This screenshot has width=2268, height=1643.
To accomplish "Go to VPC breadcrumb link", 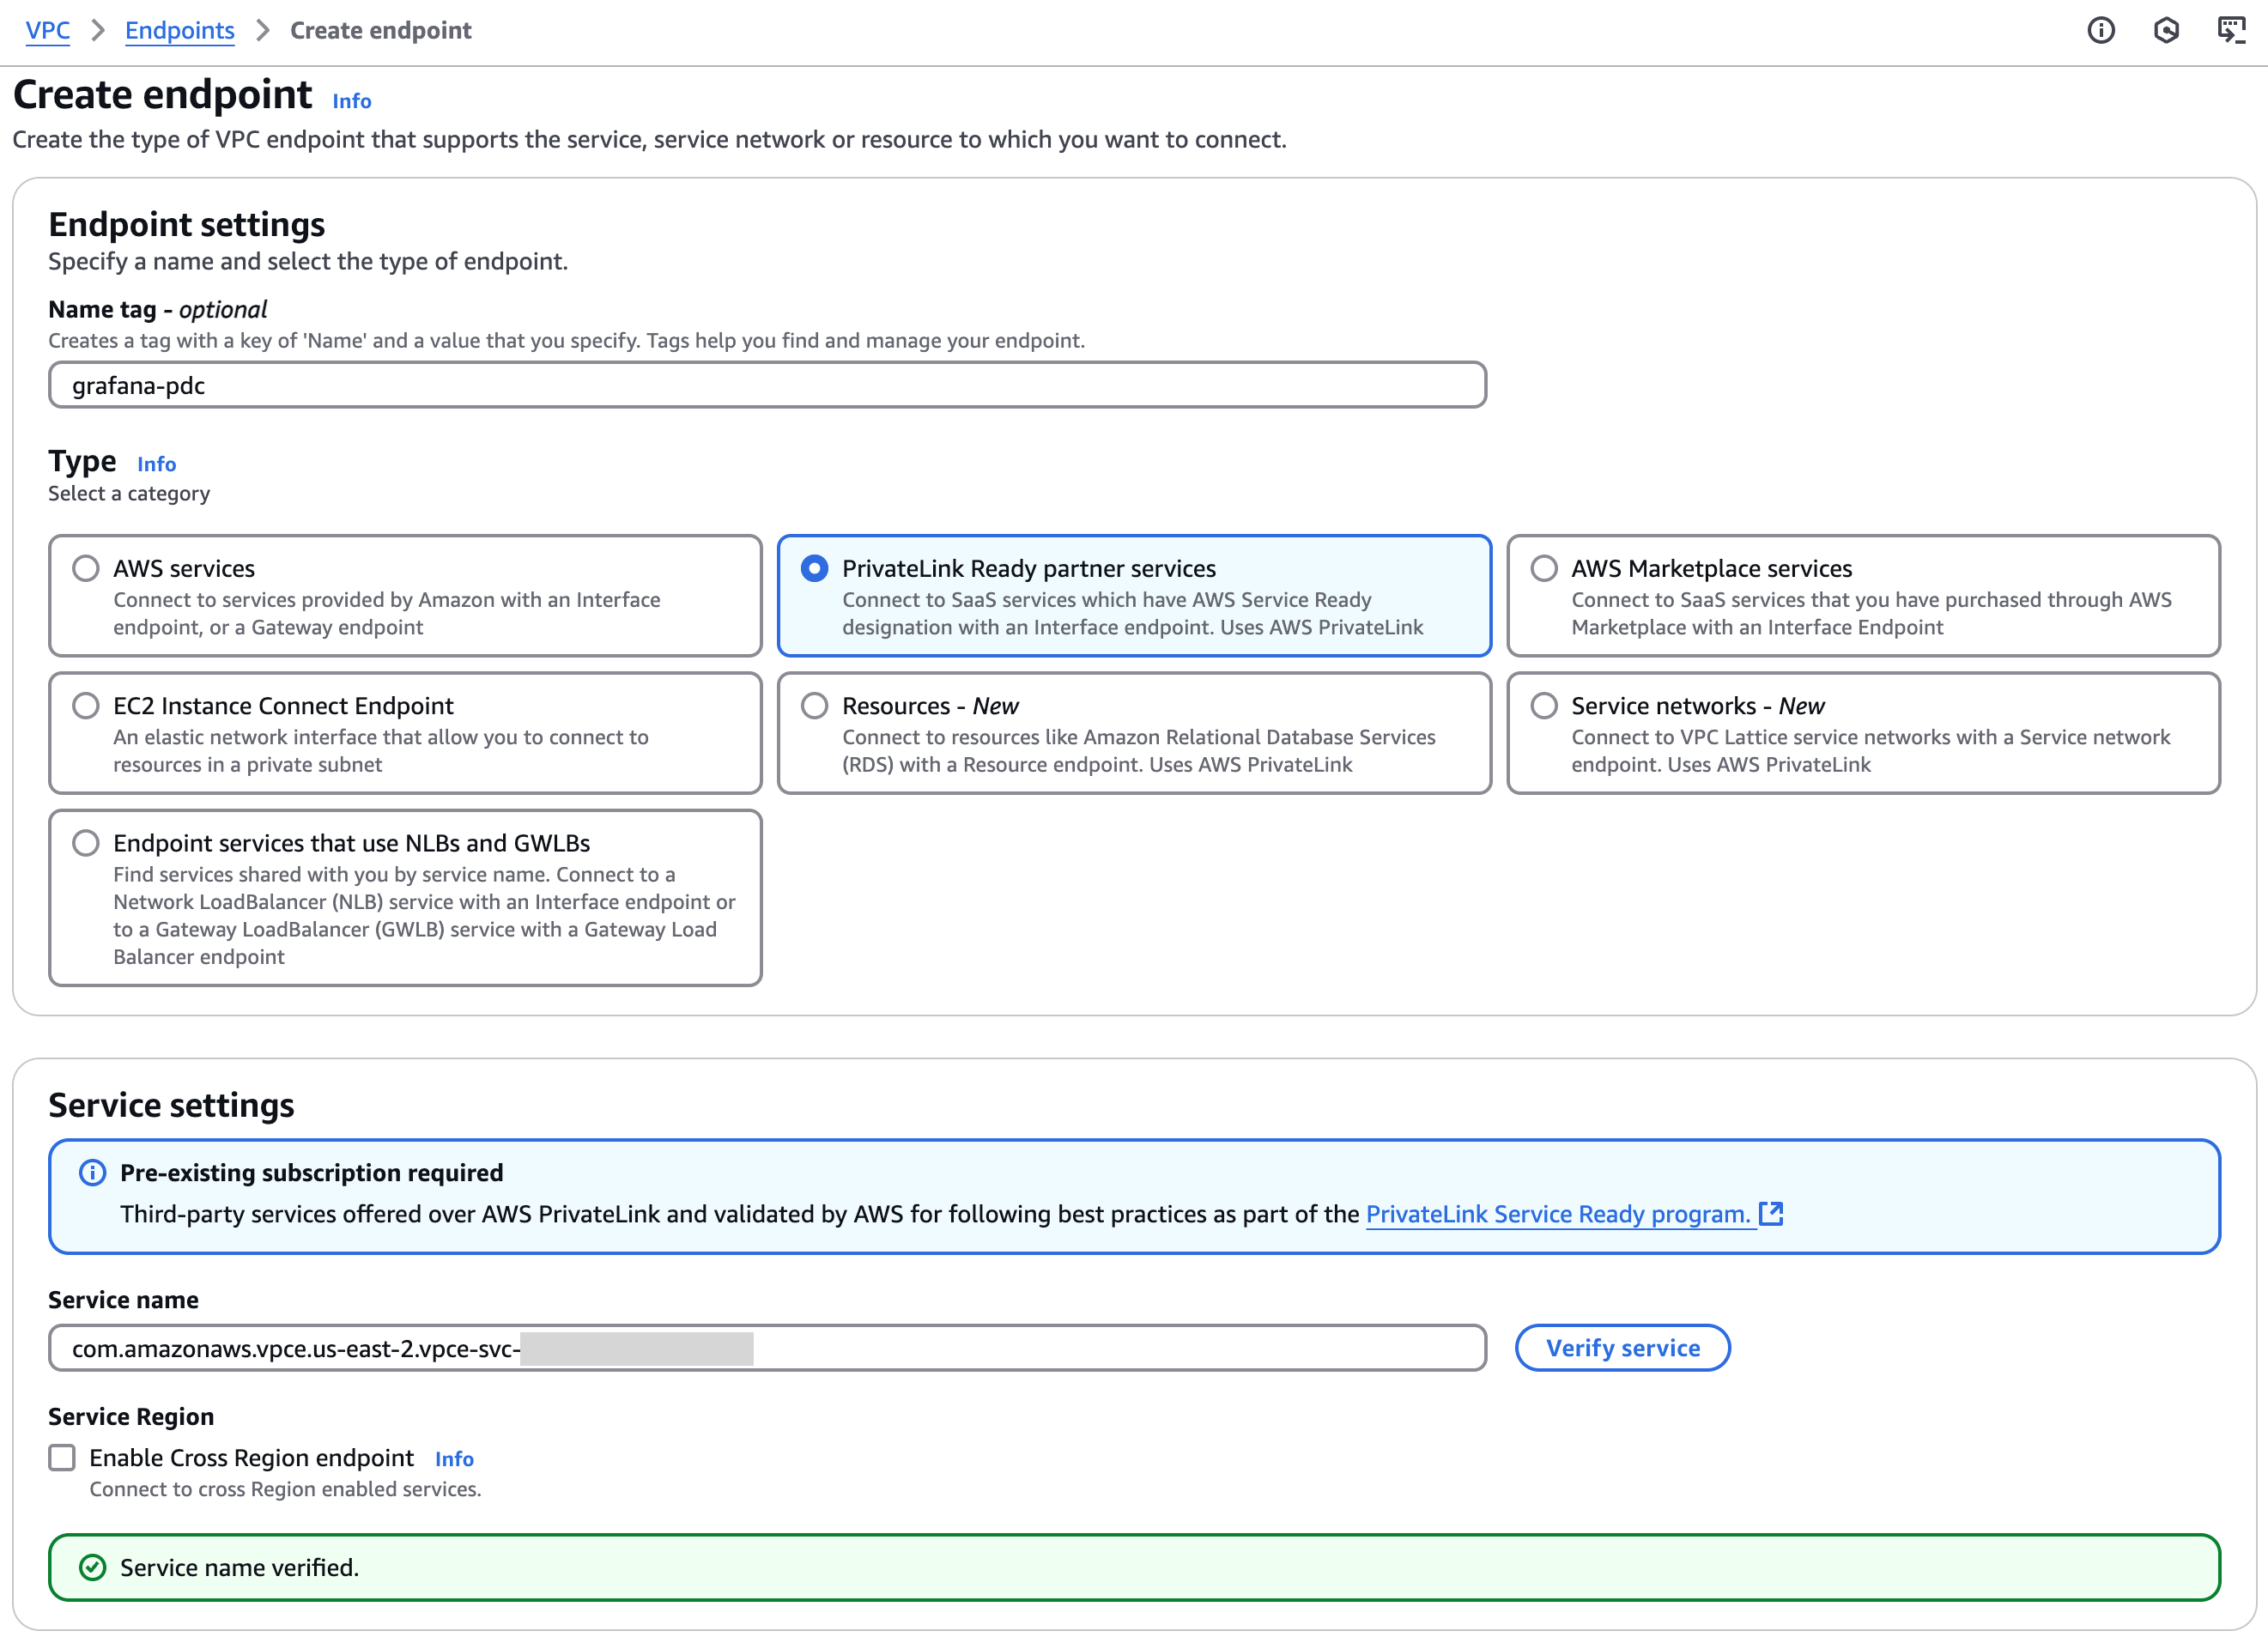I will tap(47, 31).
